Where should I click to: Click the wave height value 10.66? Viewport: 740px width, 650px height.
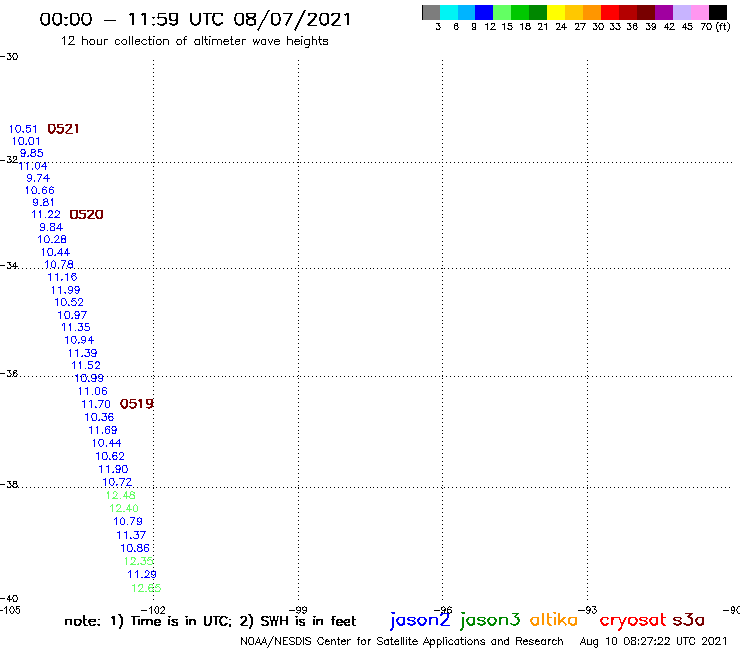(40, 191)
